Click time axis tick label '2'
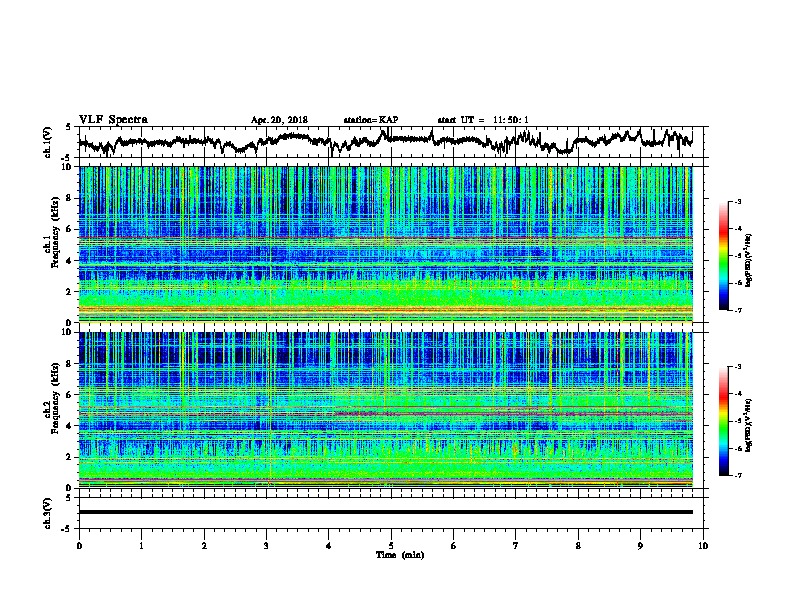 coord(204,545)
